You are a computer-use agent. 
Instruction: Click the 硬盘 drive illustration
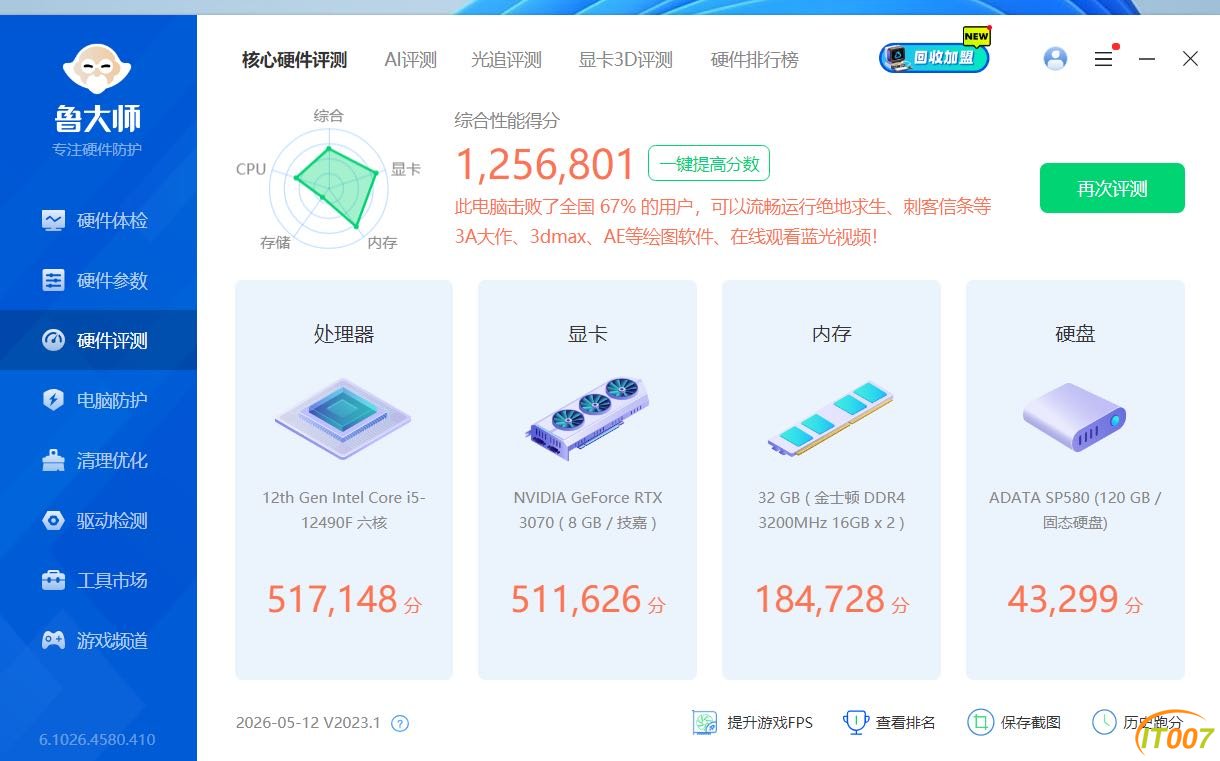pos(1074,417)
